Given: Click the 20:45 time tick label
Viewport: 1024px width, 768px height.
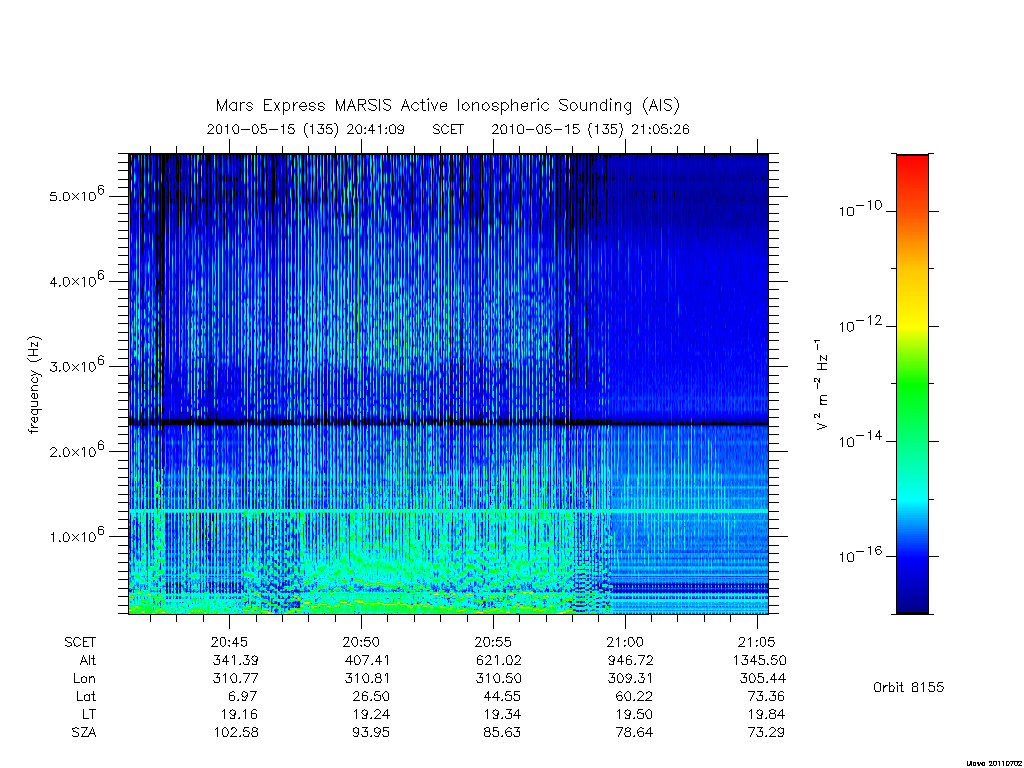Looking at the screenshot, I should (229, 642).
